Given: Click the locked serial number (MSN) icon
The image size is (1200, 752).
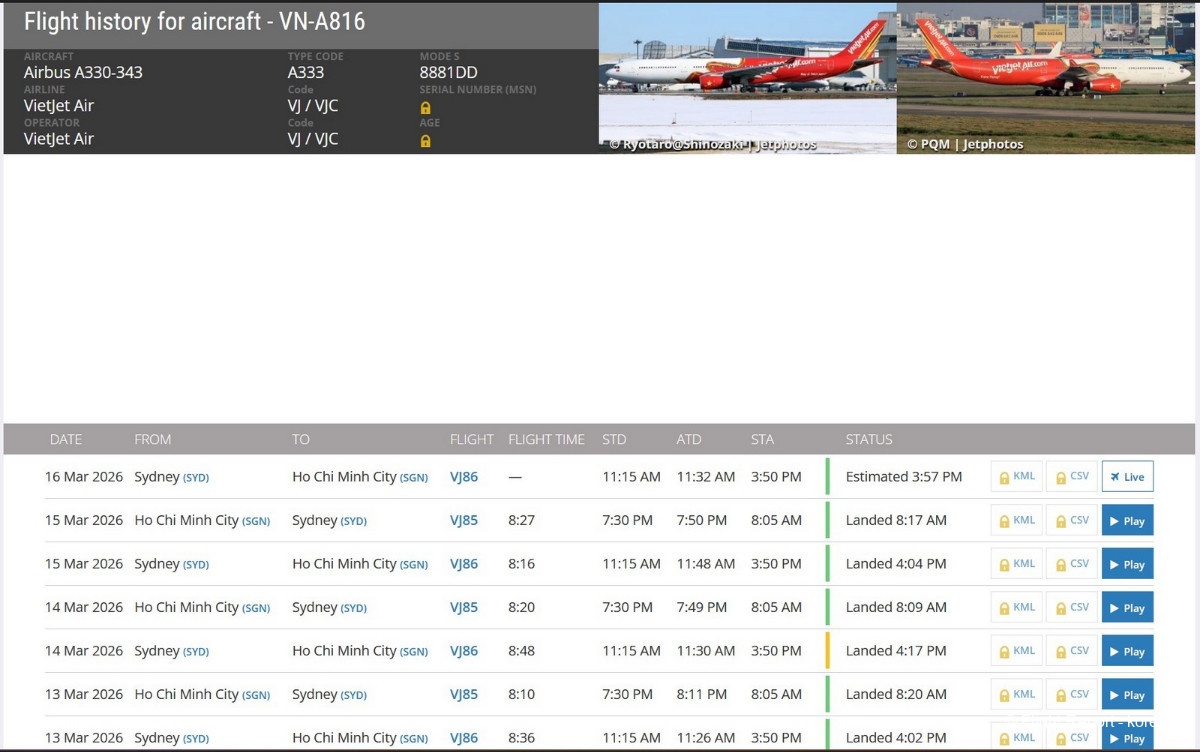Looking at the screenshot, I should coord(425,107).
